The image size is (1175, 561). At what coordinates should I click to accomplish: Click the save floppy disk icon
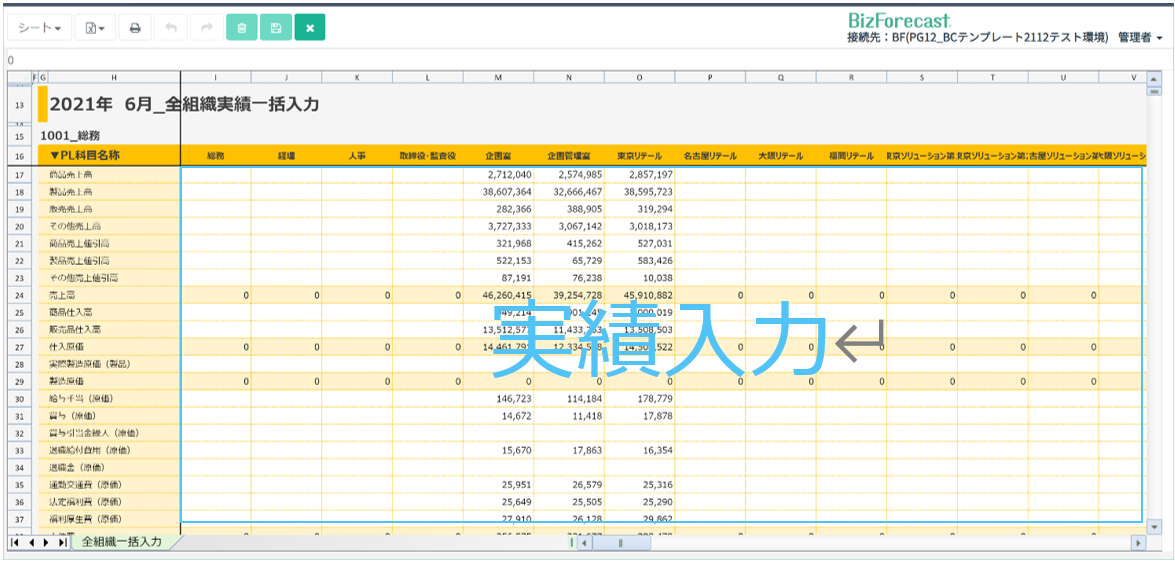pyautogui.click(x=275, y=28)
